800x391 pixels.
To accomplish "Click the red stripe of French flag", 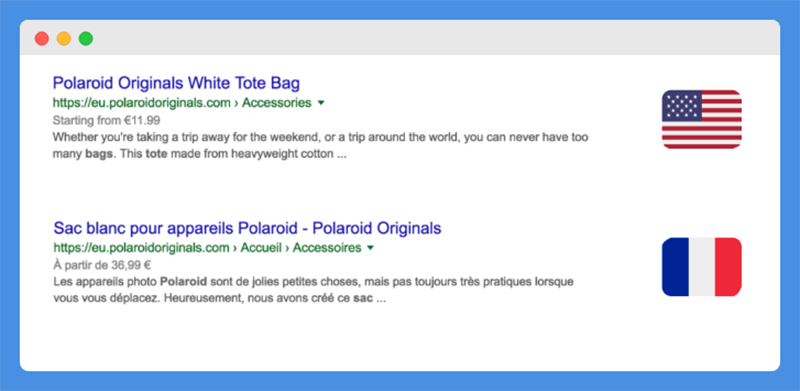I will tap(728, 267).
